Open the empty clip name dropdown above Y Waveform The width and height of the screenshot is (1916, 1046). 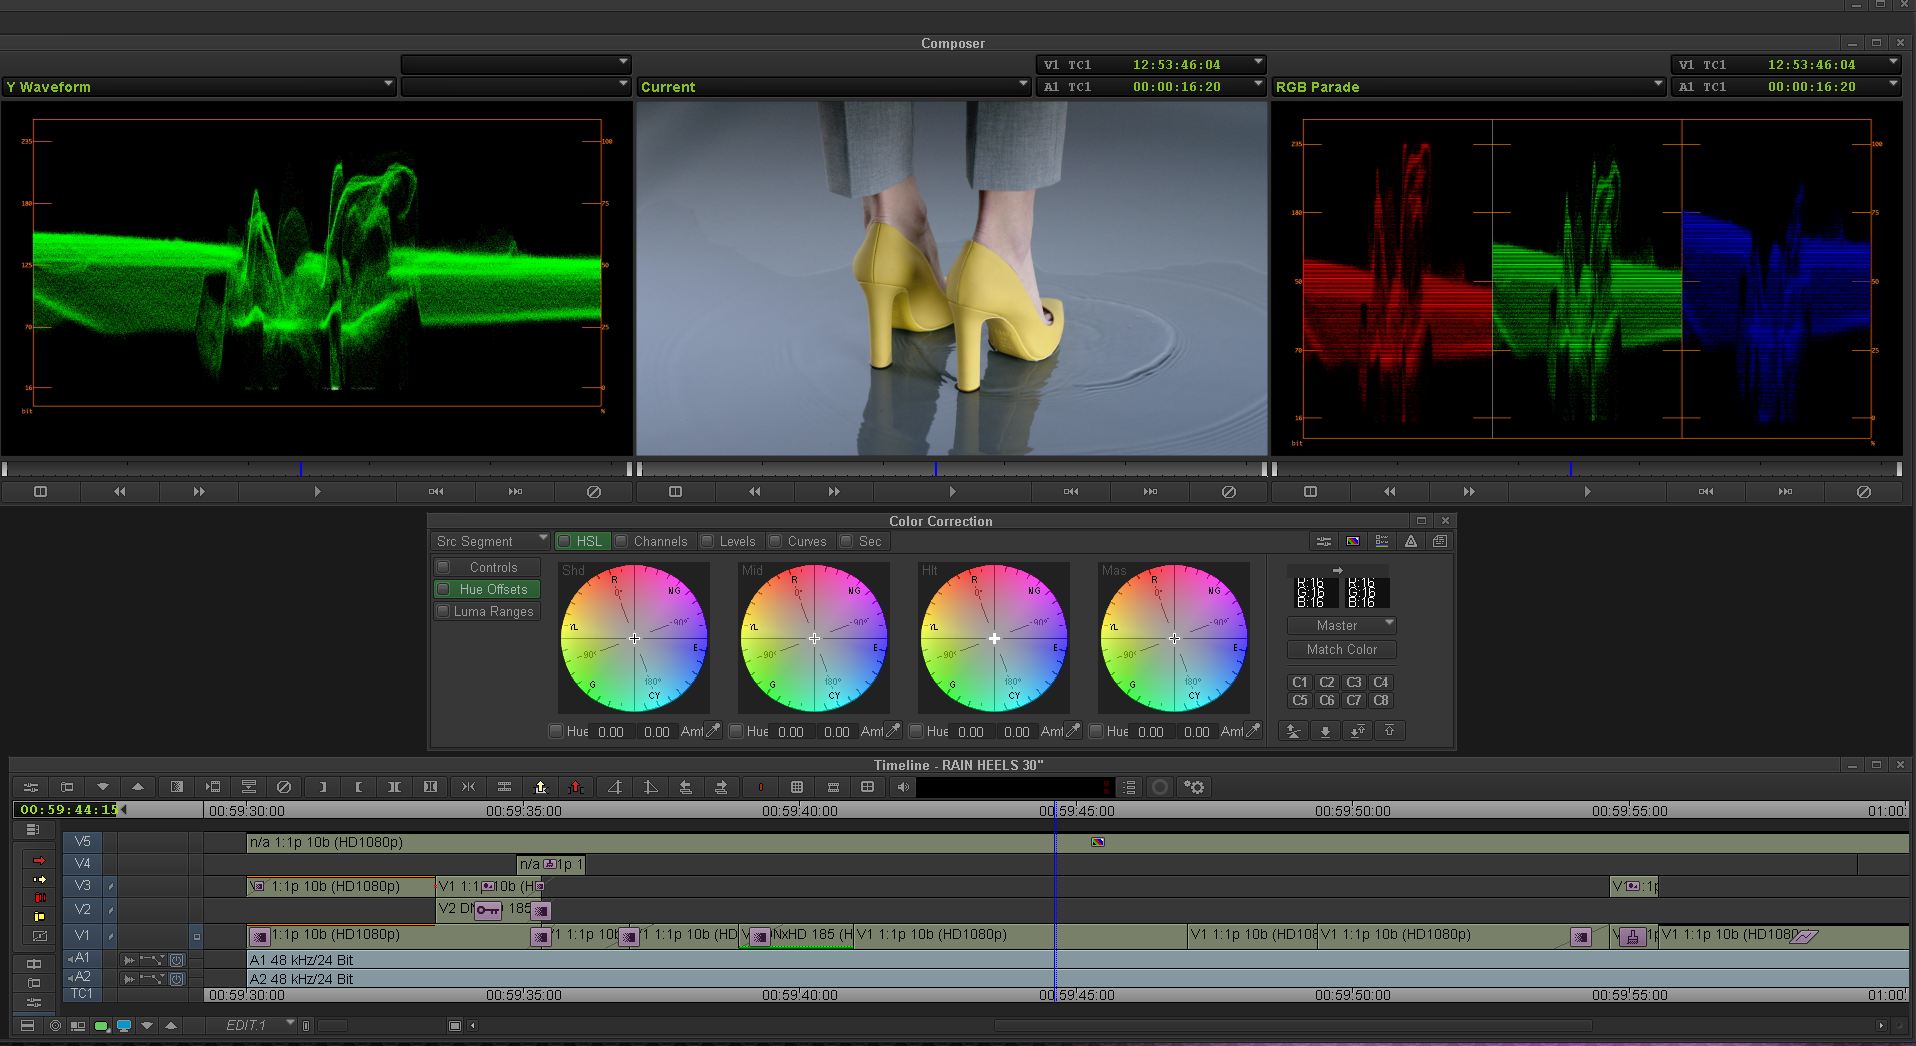tap(515, 65)
